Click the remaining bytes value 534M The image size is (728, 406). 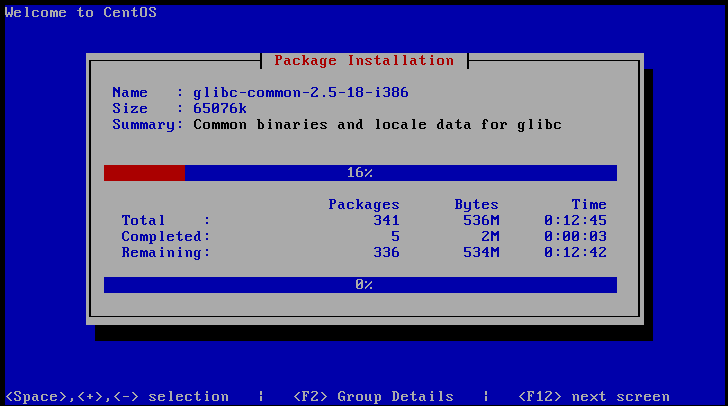(x=481, y=252)
